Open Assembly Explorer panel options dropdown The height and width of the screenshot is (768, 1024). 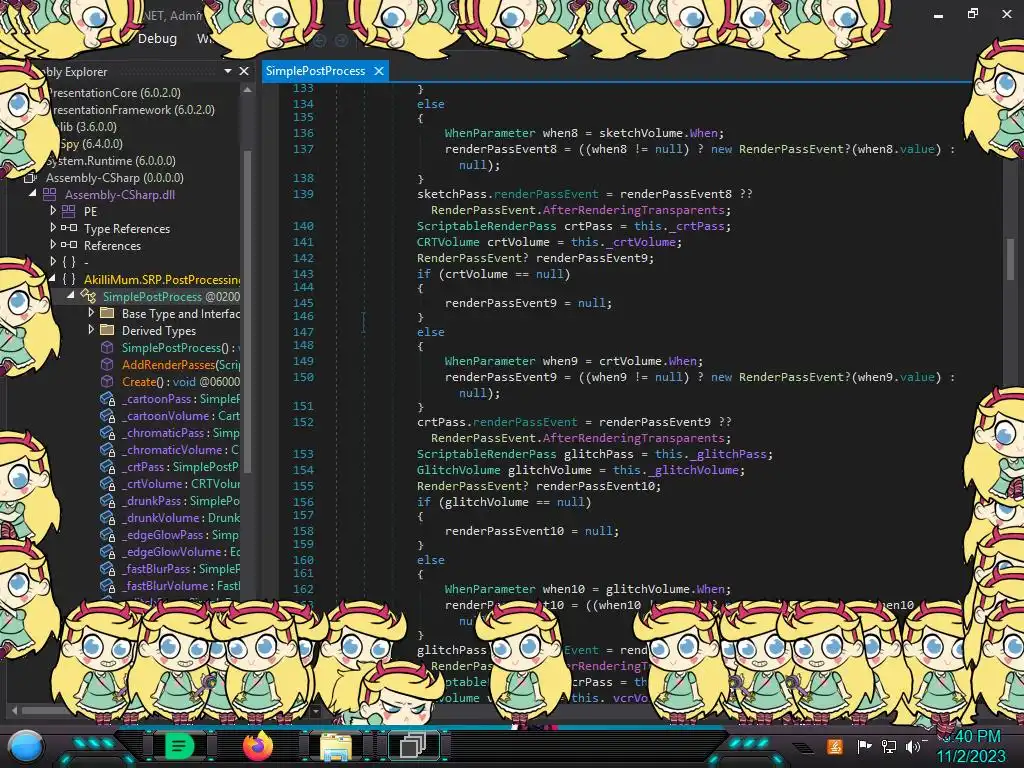pos(228,71)
